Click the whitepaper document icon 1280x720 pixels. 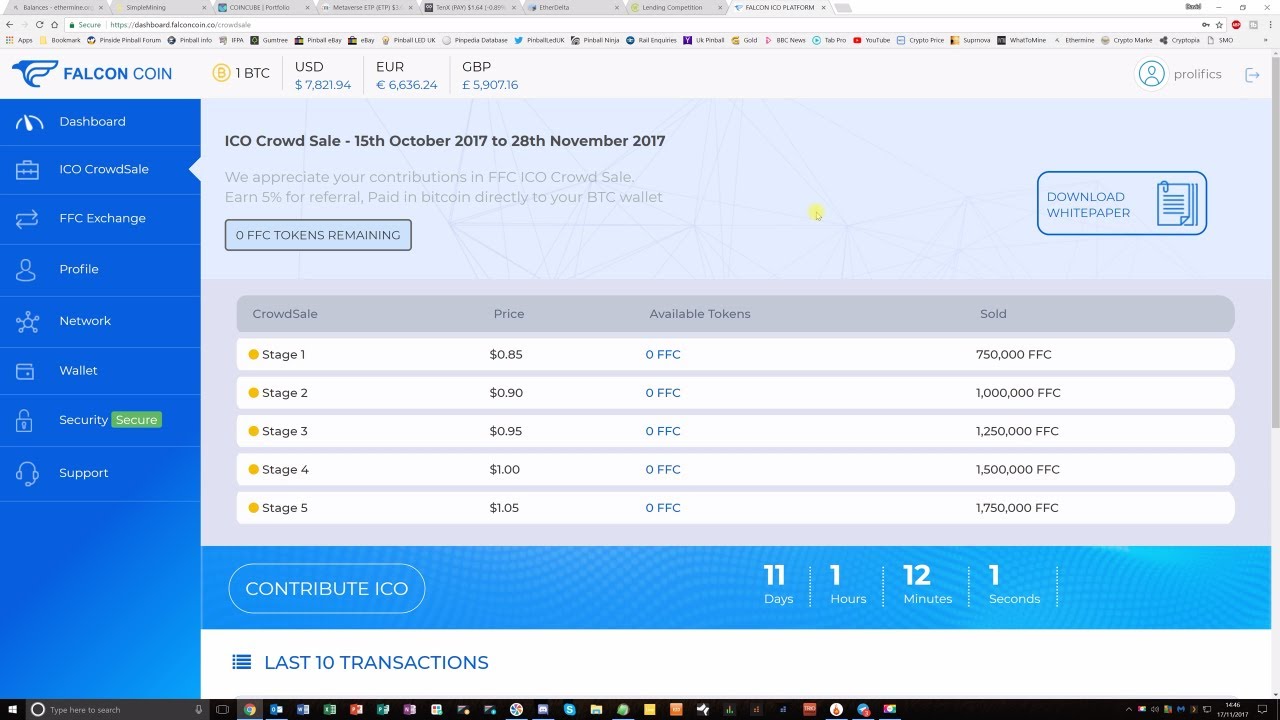tap(1177, 203)
